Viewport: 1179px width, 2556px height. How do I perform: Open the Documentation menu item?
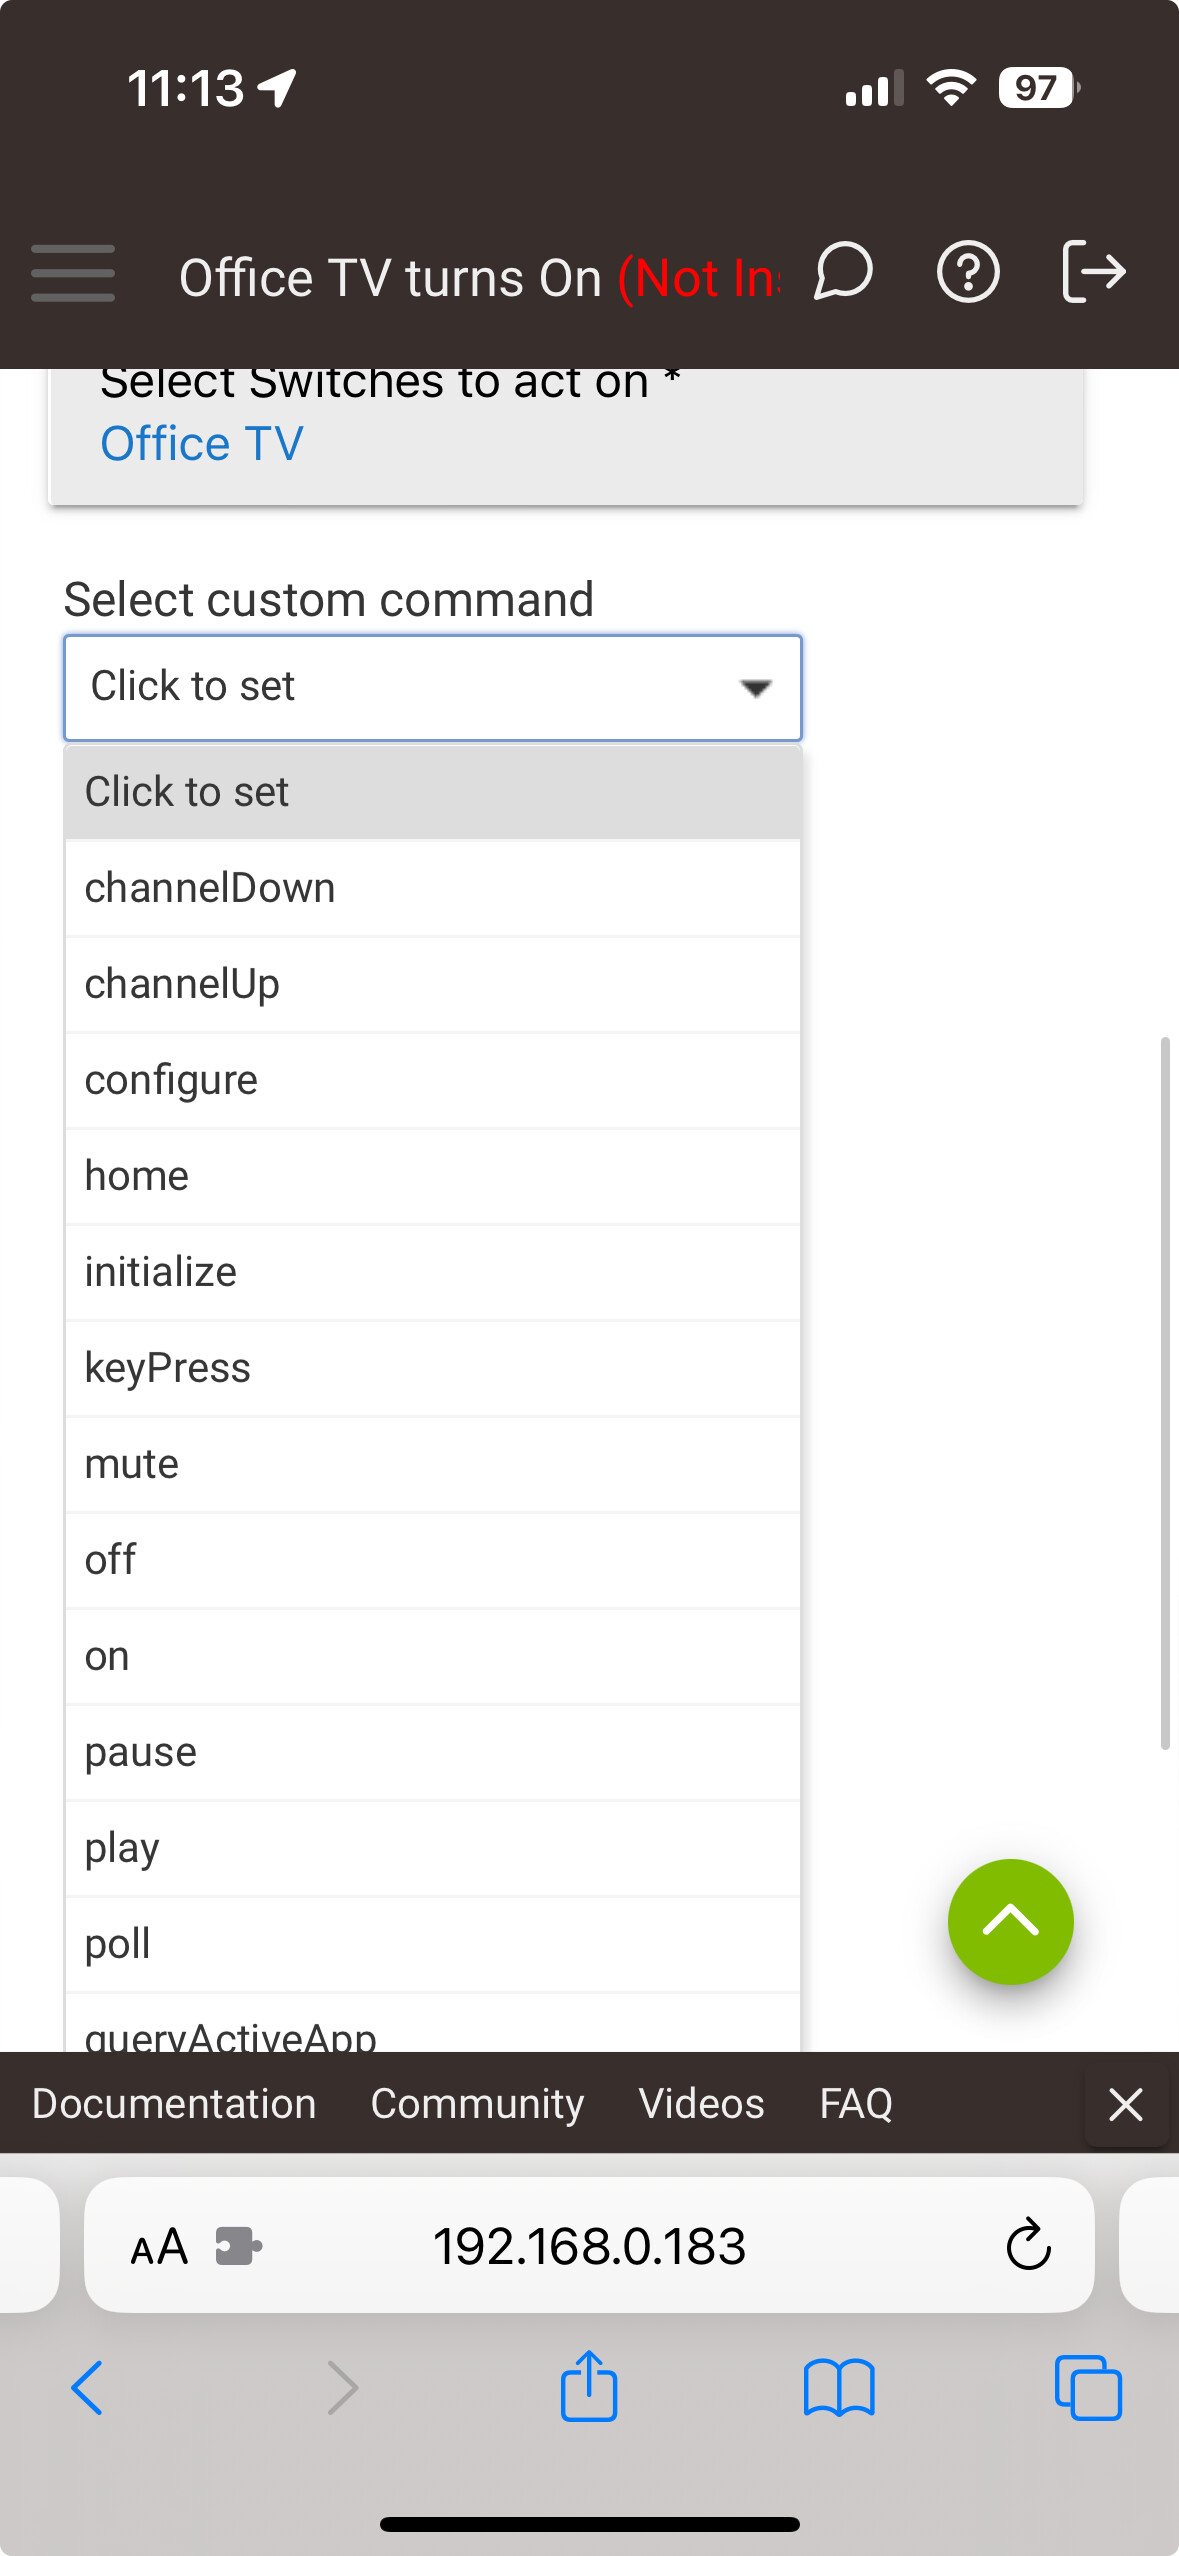coord(172,2103)
